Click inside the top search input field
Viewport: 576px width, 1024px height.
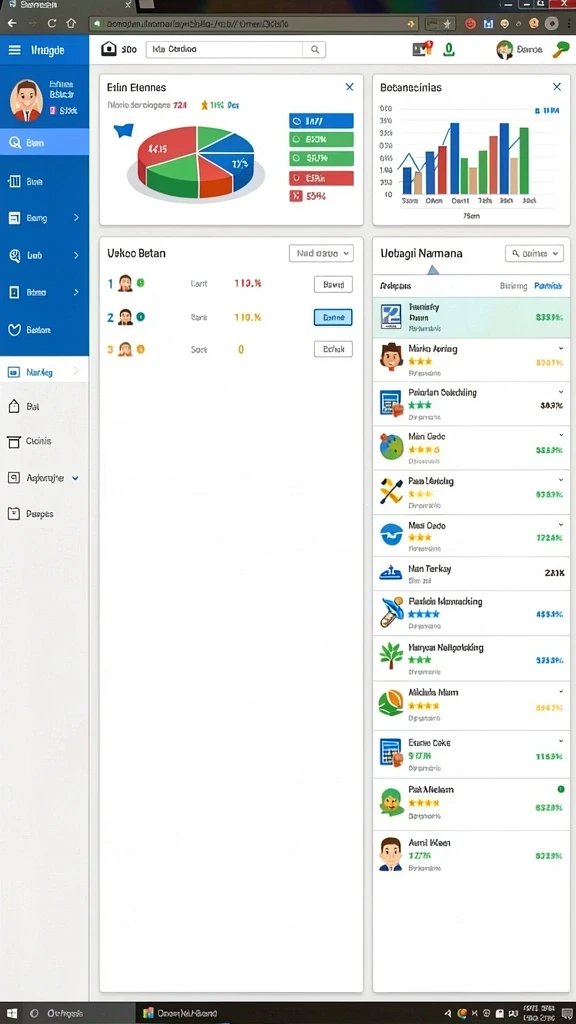point(224,49)
